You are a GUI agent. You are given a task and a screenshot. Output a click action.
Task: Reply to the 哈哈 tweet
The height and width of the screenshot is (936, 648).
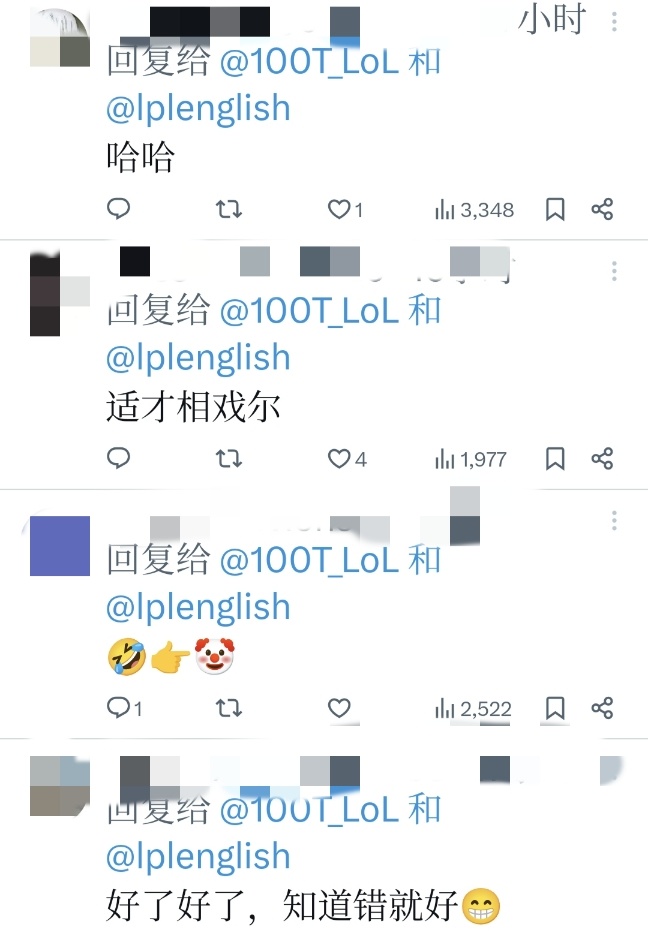[118, 209]
